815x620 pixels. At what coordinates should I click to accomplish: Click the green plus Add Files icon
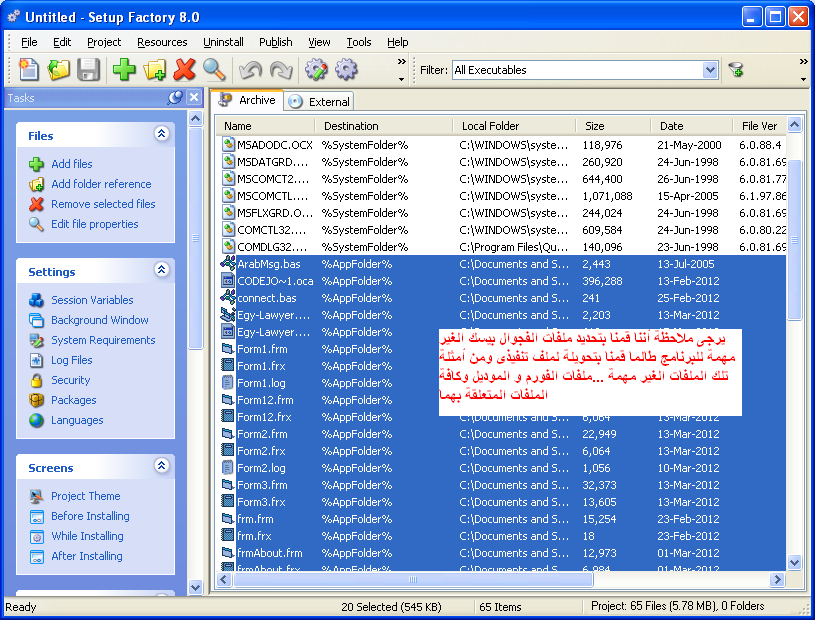pos(124,69)
